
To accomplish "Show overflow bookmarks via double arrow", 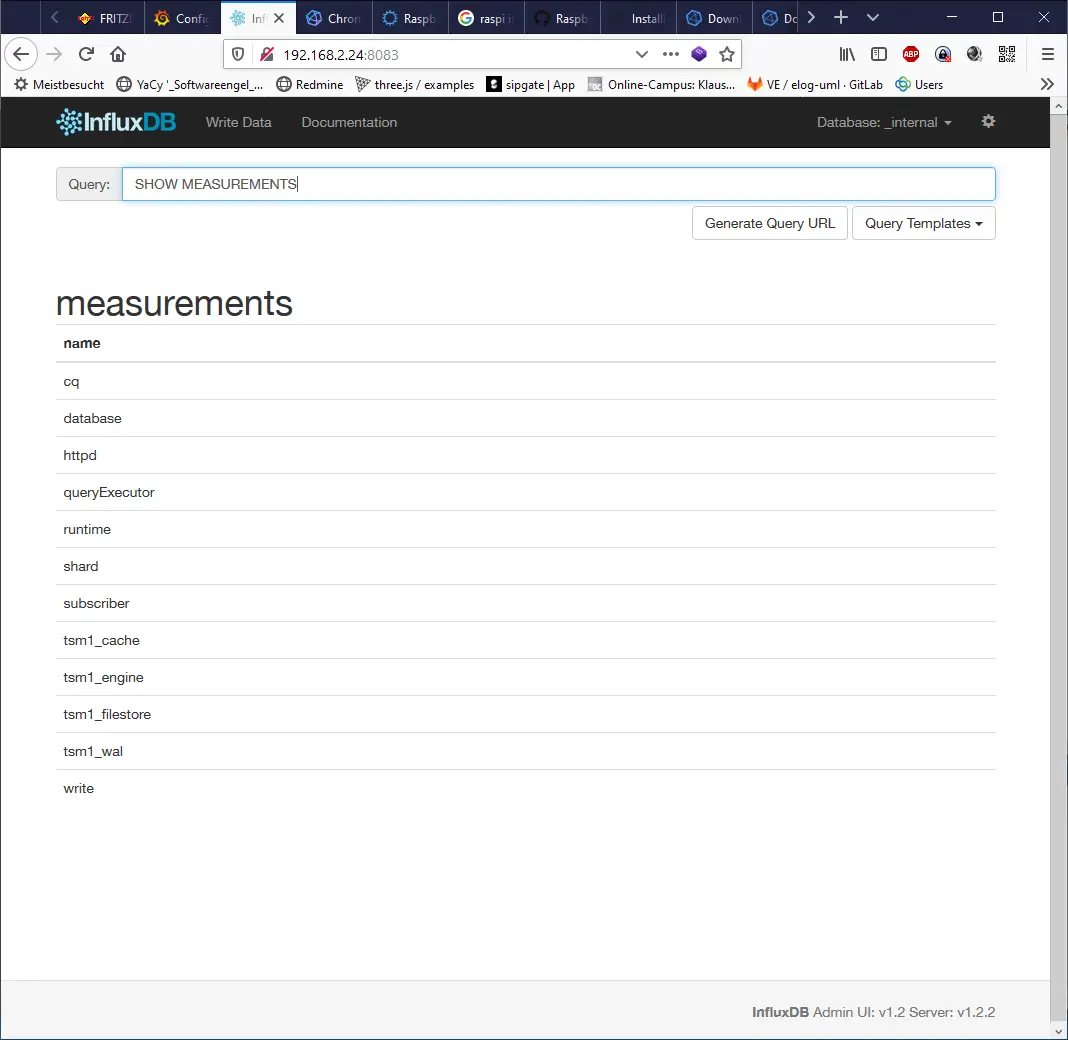I will tap(1046, 84).
